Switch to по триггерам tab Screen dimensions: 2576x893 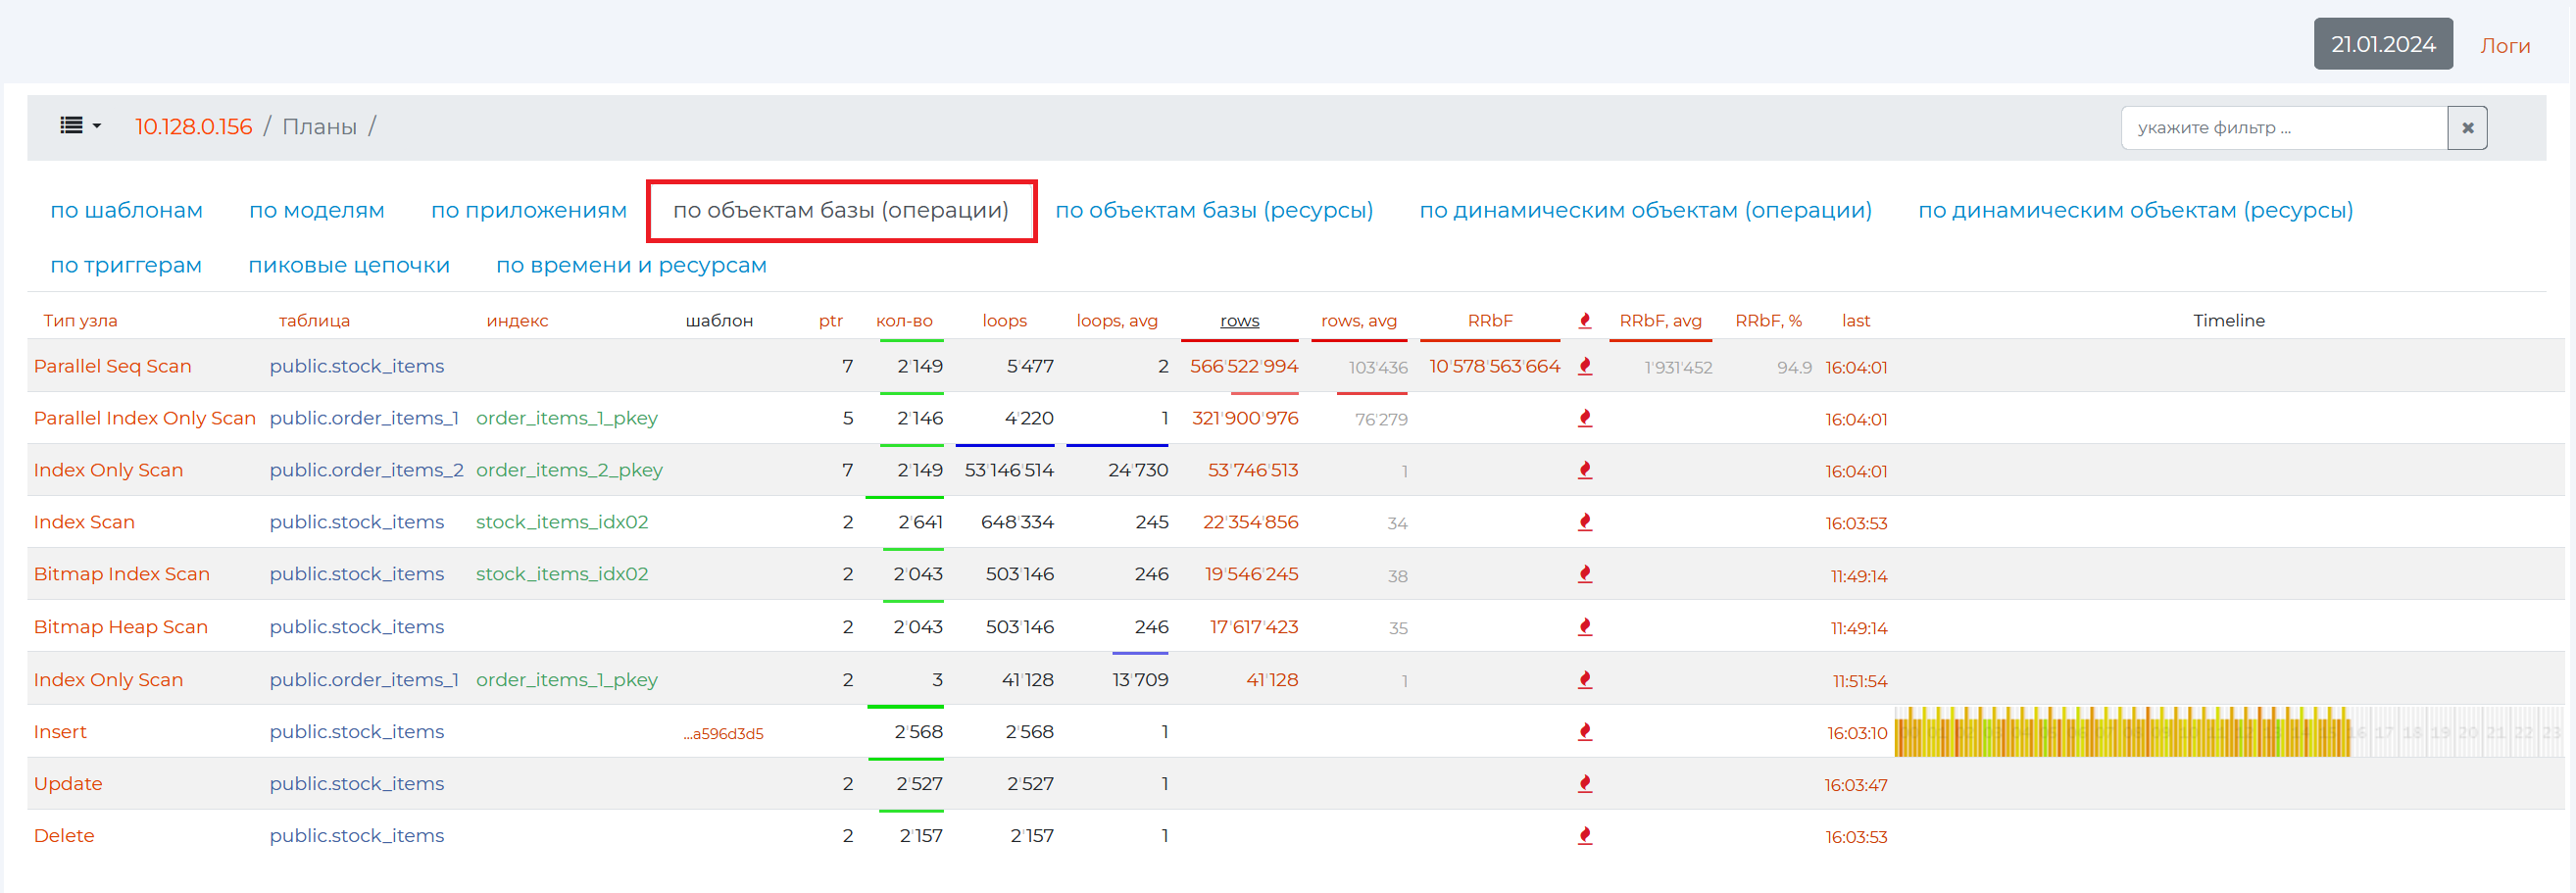tap(126, 265)
